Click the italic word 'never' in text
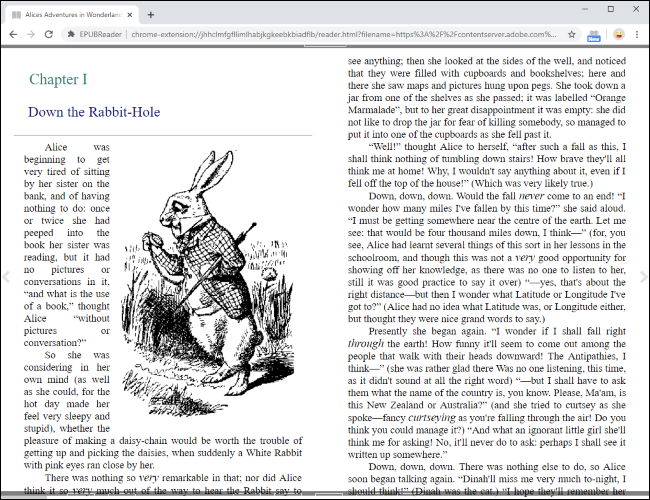This screenshot has width=650, height=500. (x=531, y=196)
